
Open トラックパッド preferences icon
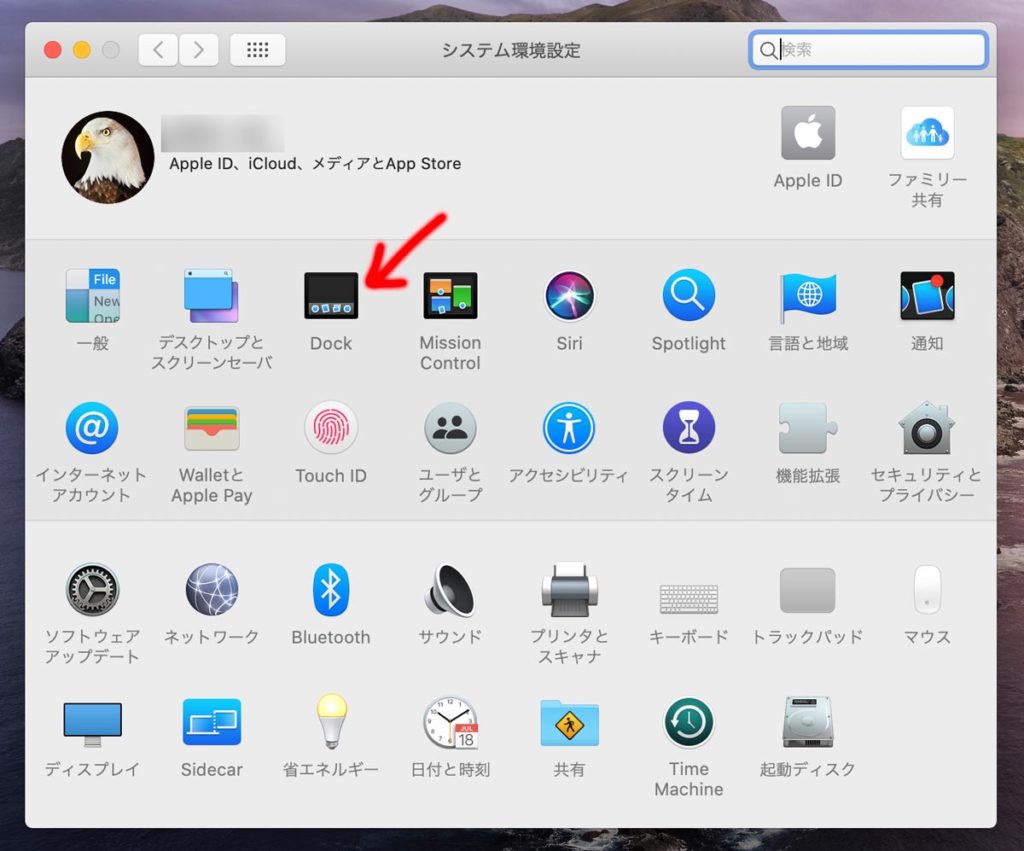(x=808, y=590)
